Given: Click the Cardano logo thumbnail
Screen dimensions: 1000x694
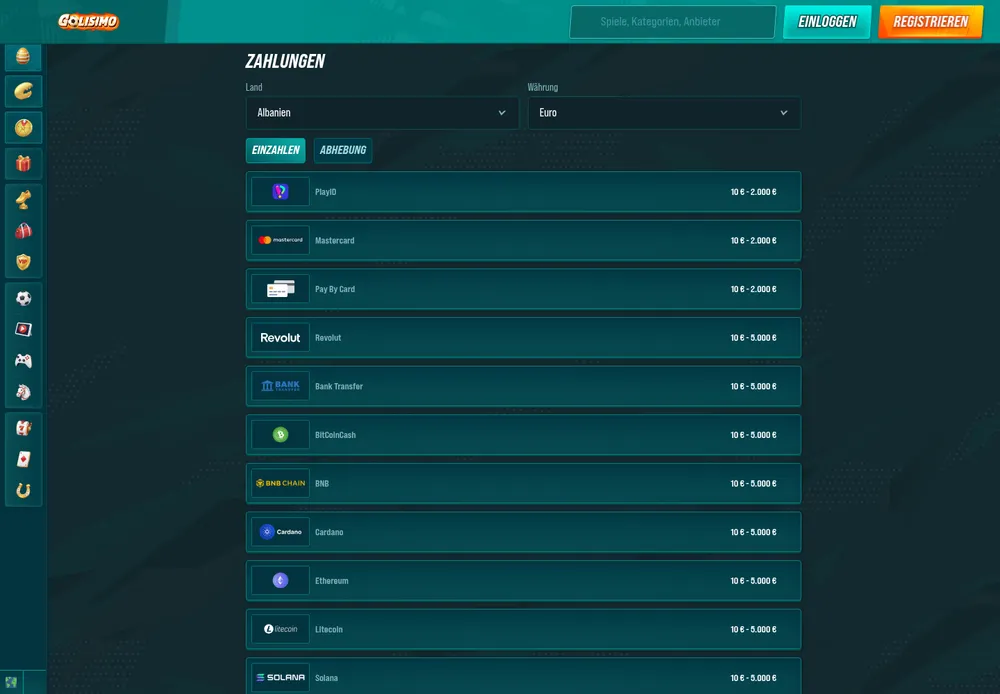Looking at the screenshot, I should [x=280, y=531].
